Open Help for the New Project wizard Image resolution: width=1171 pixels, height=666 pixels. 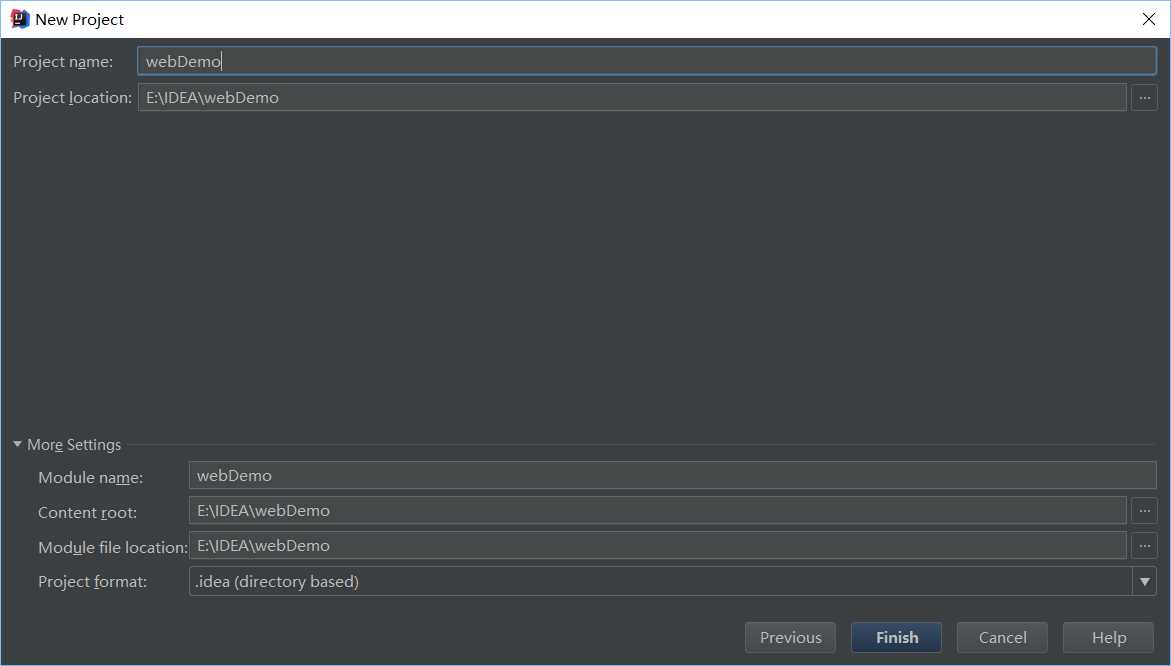pos(1108,638)
